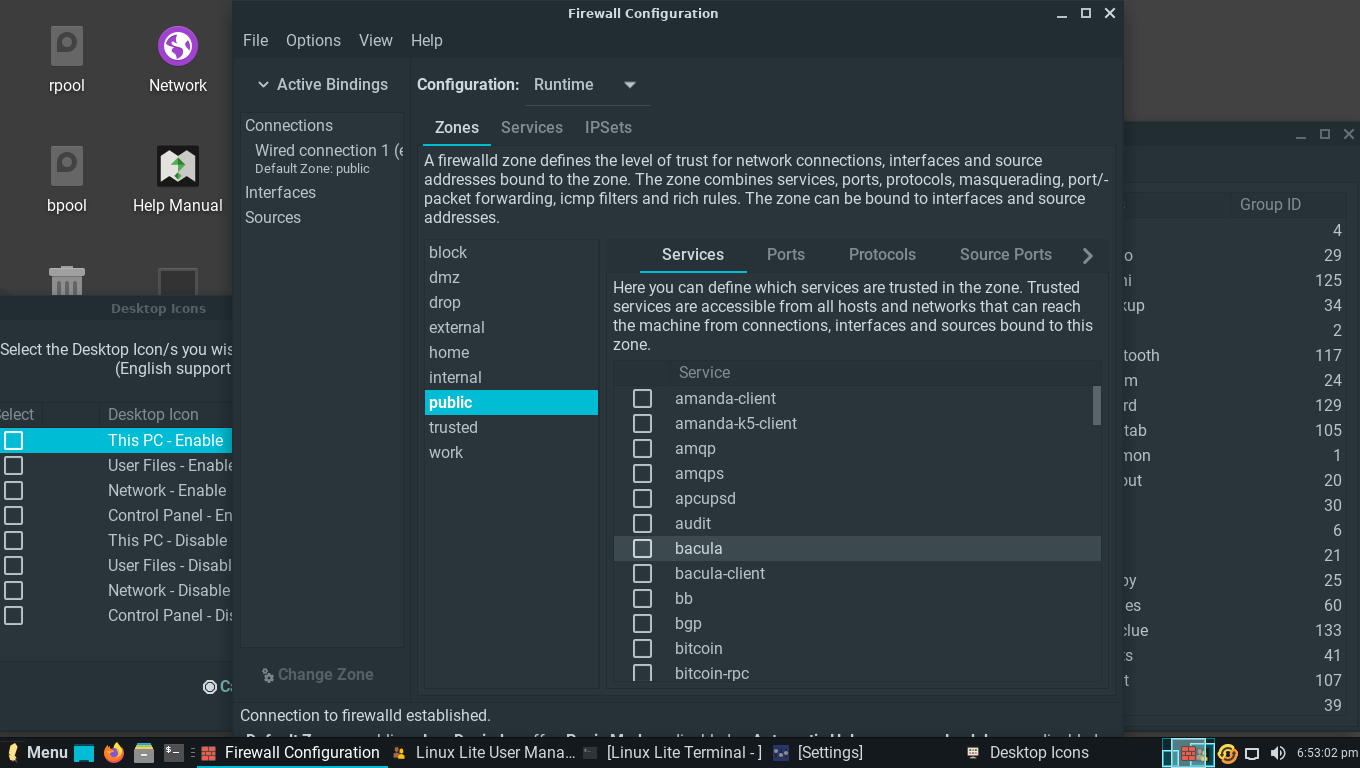Image resolution: width=1360 pixels, height=768 pixels.
Task: Enable the amqp service checkbox
Action: coord(643,448)
